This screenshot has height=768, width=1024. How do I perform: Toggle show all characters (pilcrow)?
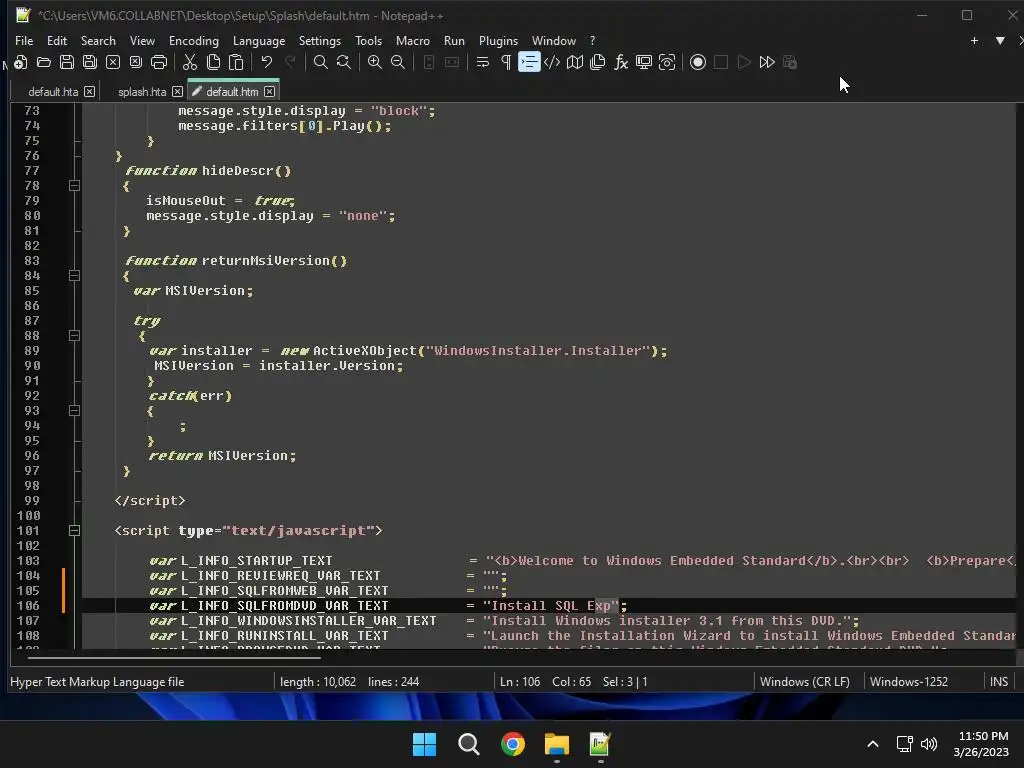505,62
